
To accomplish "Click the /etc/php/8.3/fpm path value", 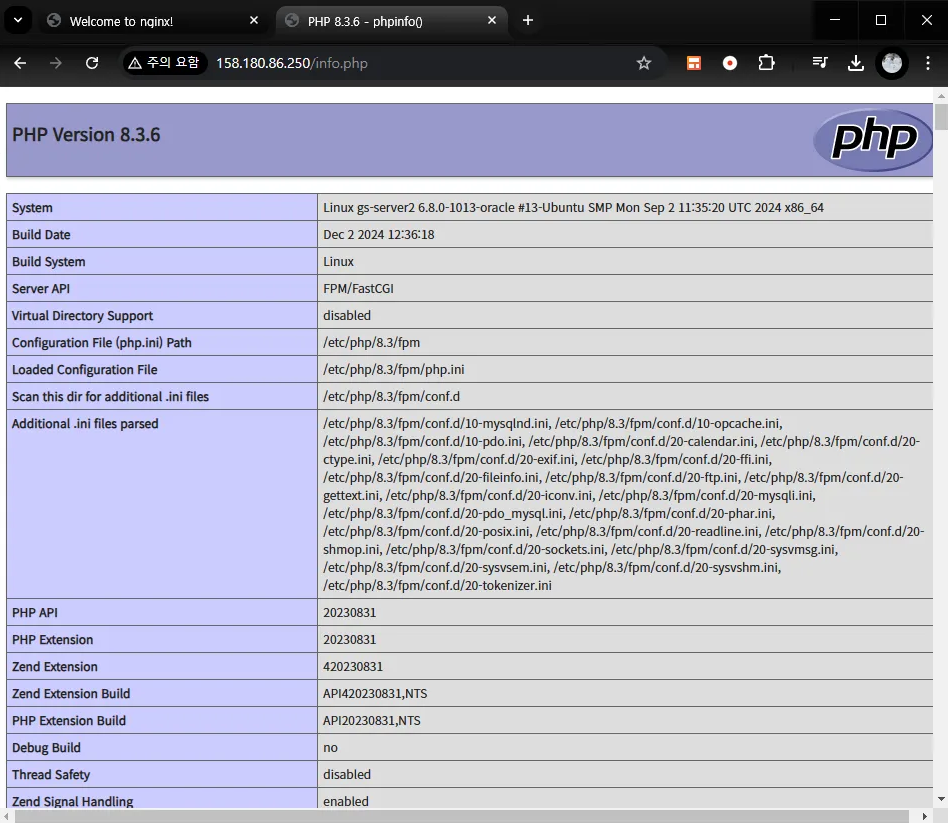I will click(371, 343).
